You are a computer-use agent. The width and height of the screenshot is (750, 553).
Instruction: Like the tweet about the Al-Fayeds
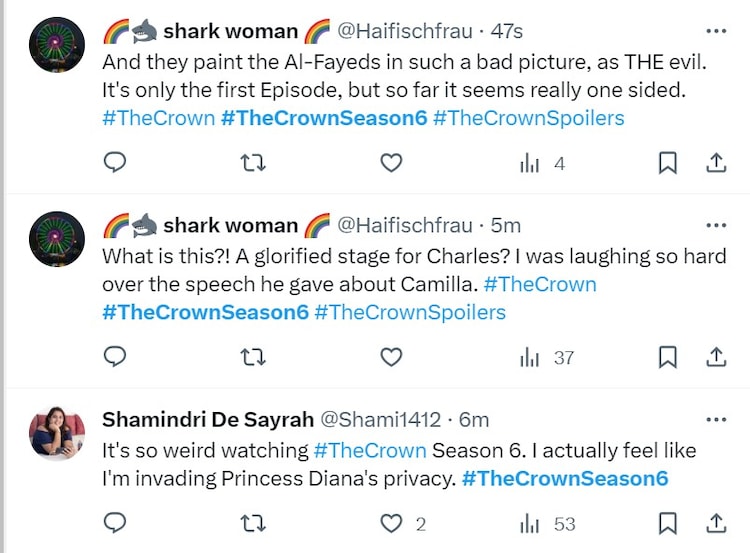coord(392,163)
